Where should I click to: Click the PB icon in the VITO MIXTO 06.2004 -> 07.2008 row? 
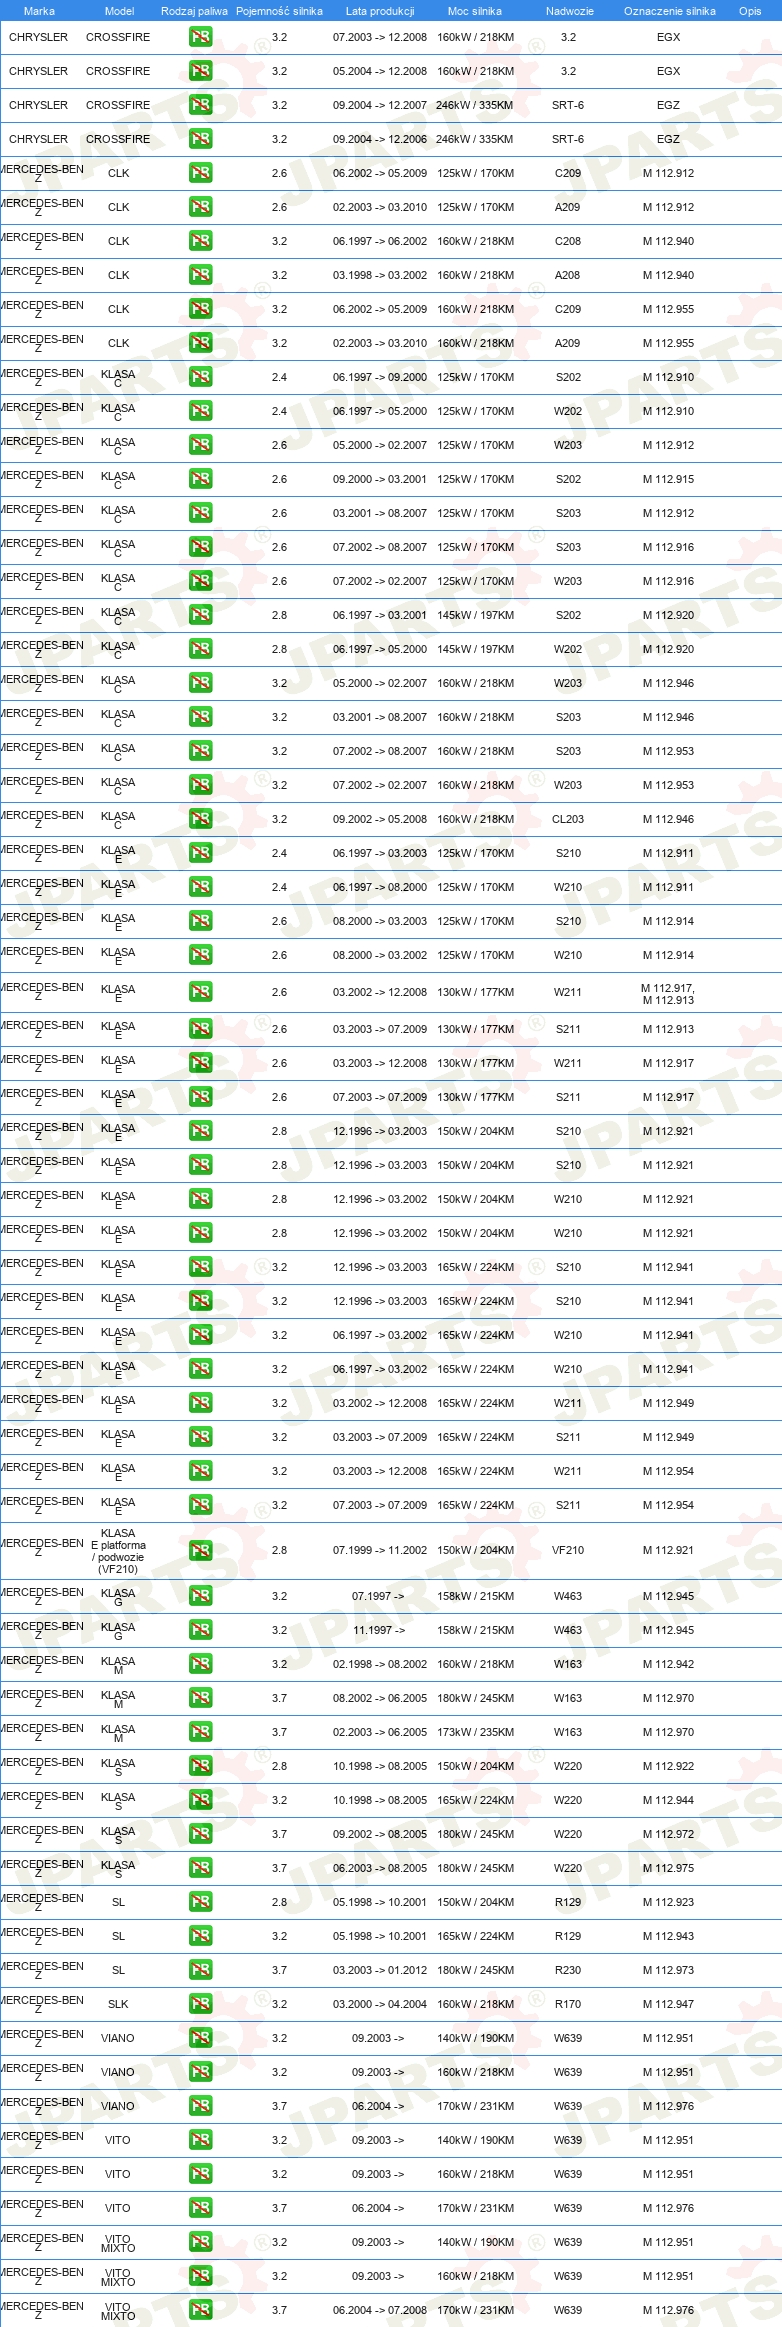[200, 2310]
